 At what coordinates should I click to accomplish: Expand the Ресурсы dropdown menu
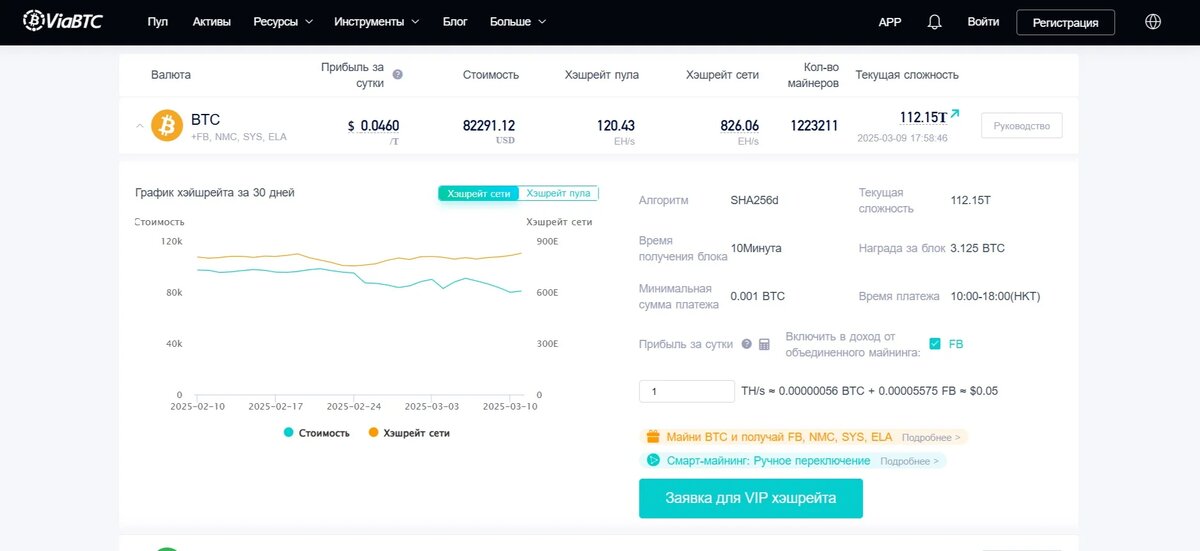click(x=283, y=22)
